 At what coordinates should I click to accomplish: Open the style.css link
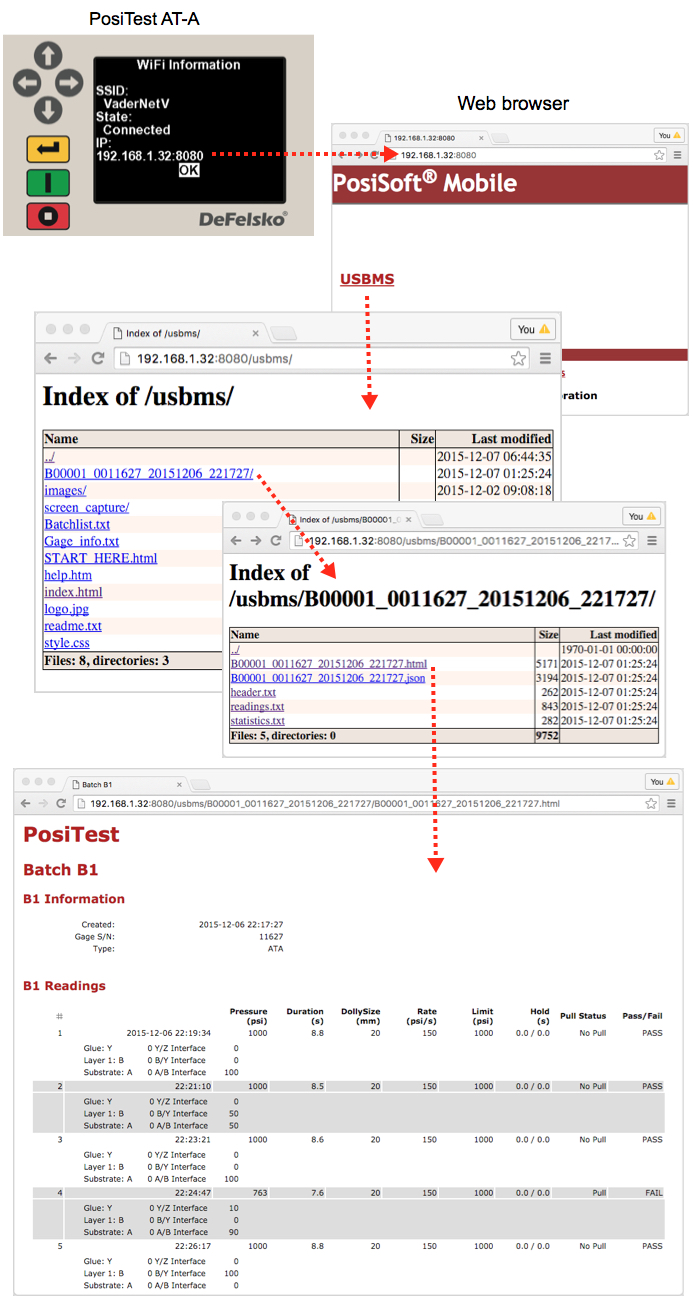point(67,643)
